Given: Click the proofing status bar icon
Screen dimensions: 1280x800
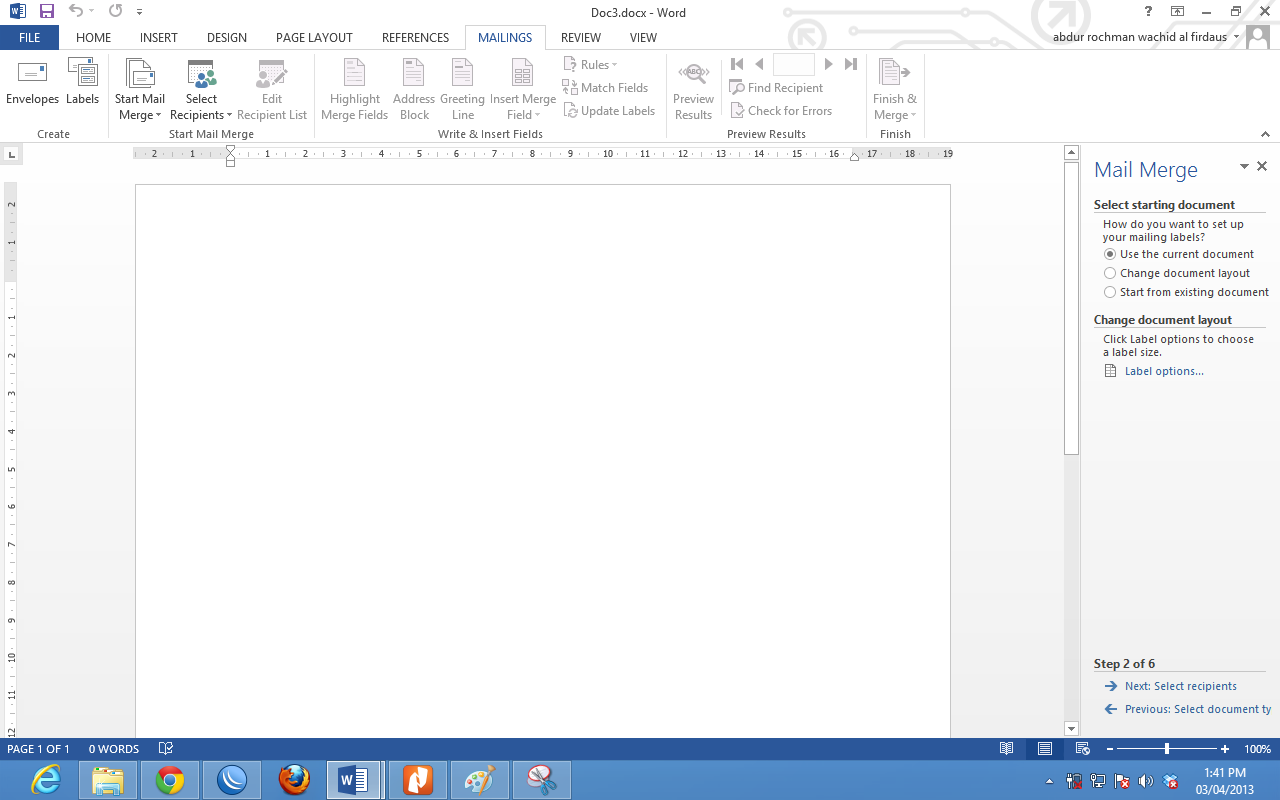Looking at the screenshot, I should click(166, 748).
